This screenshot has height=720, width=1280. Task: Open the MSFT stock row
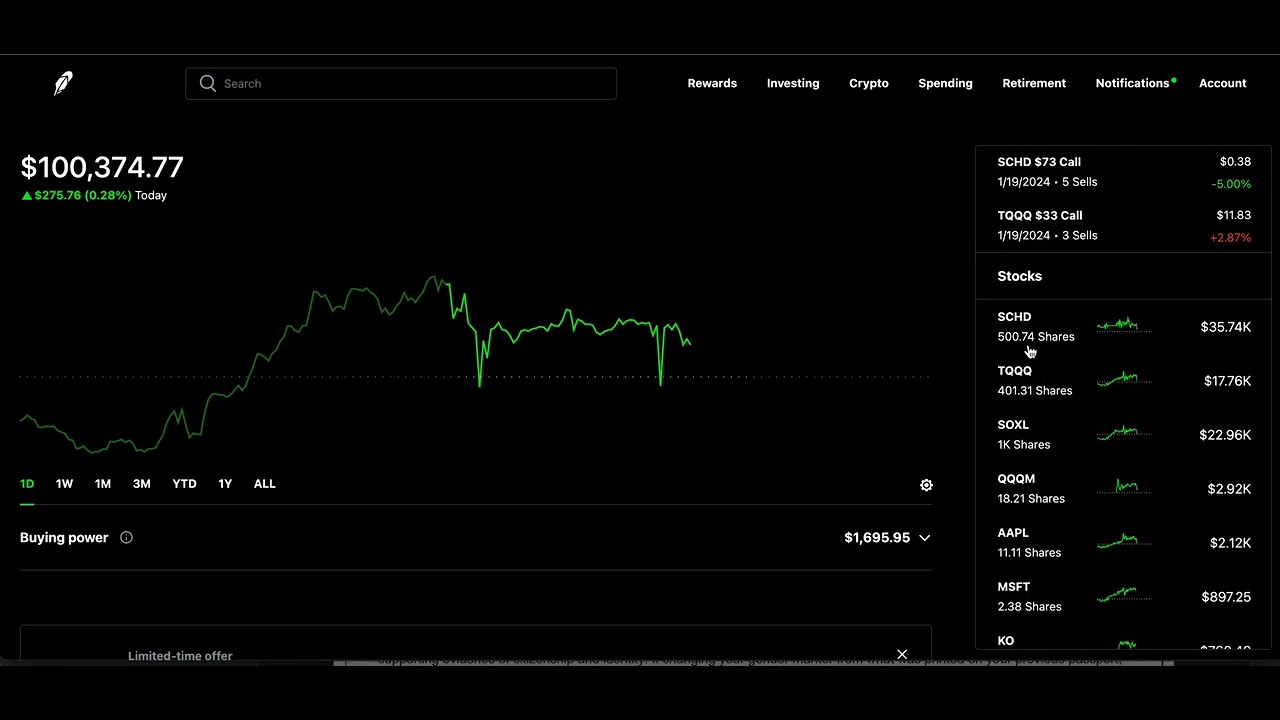(1124, 597)
